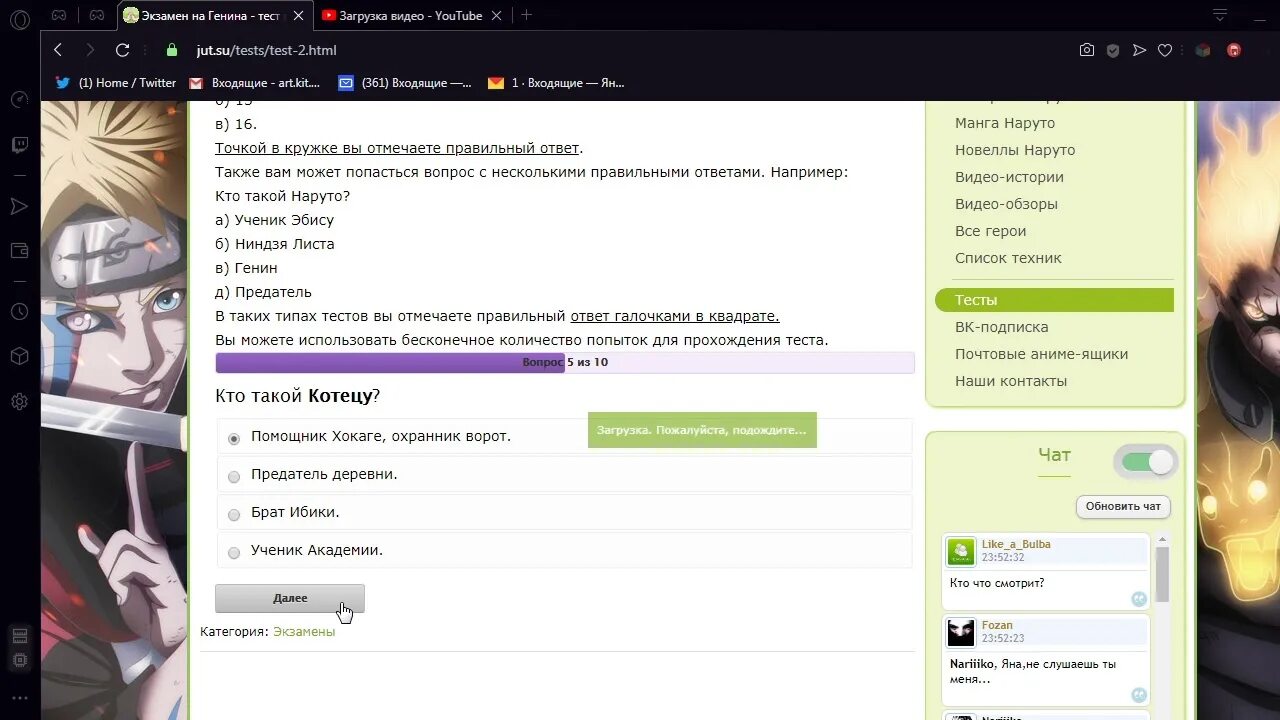Select the Экзамен на Генина tab
This screenshot has height=720, width=1280.
[x=210, y=15]
